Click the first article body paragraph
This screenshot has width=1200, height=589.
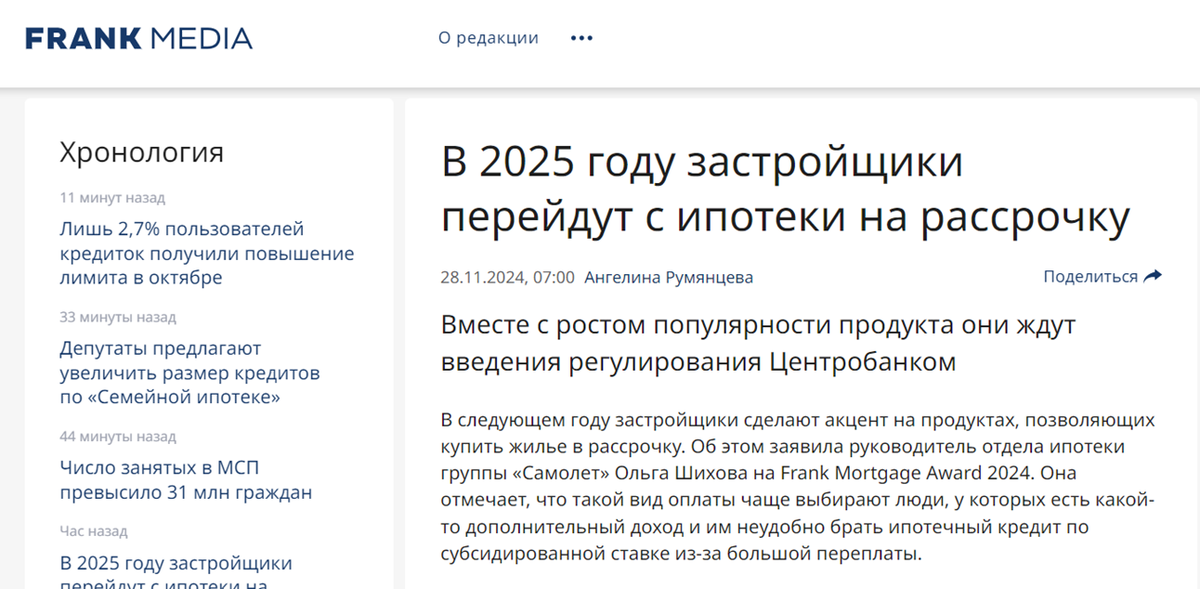click(x=798, y=486)
